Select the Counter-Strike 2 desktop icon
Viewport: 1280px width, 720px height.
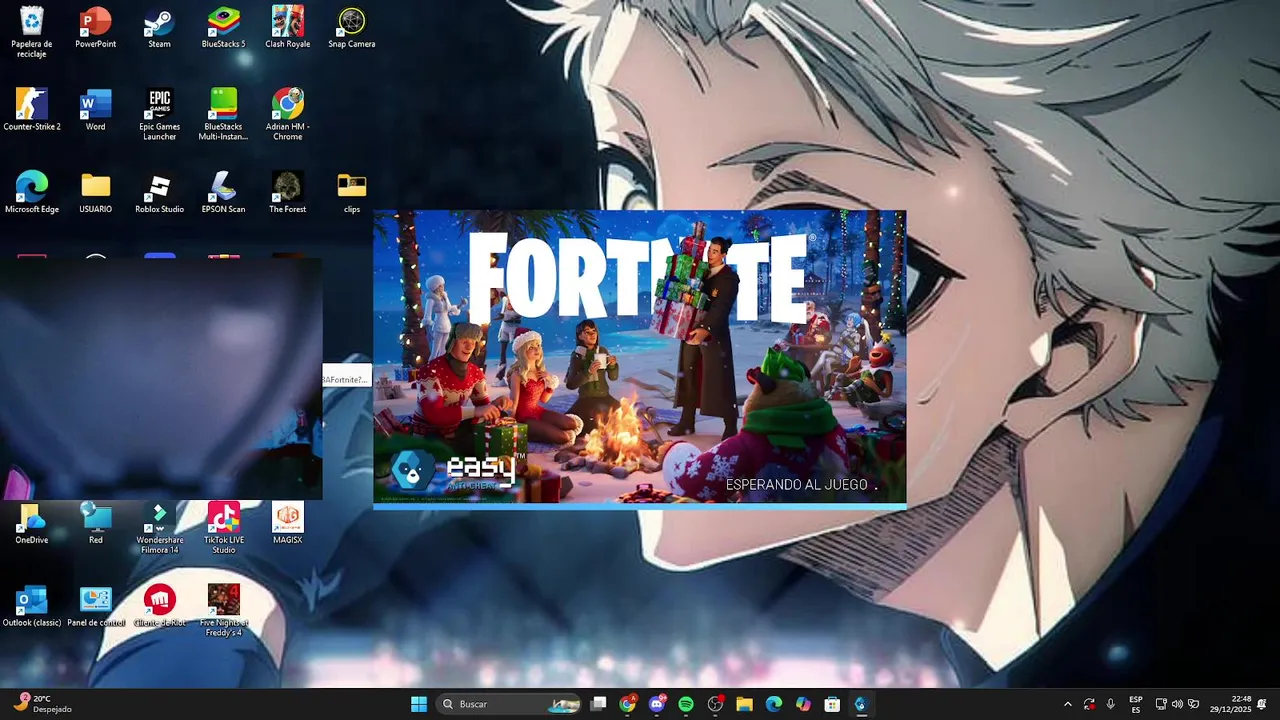coord(32,110)
